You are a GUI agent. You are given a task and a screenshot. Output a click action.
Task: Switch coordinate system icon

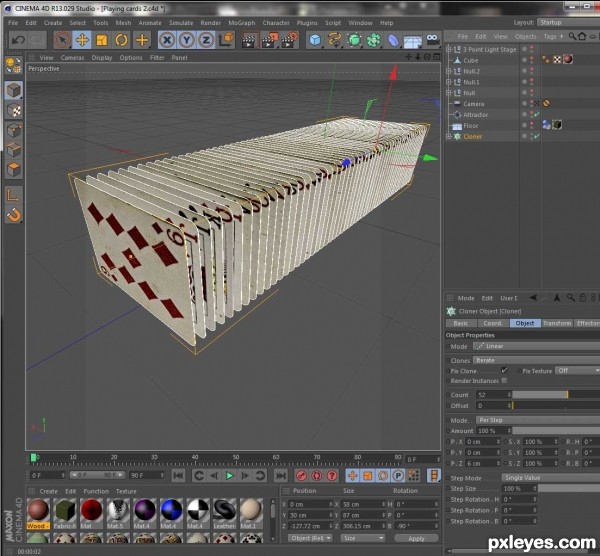(226, 40)
